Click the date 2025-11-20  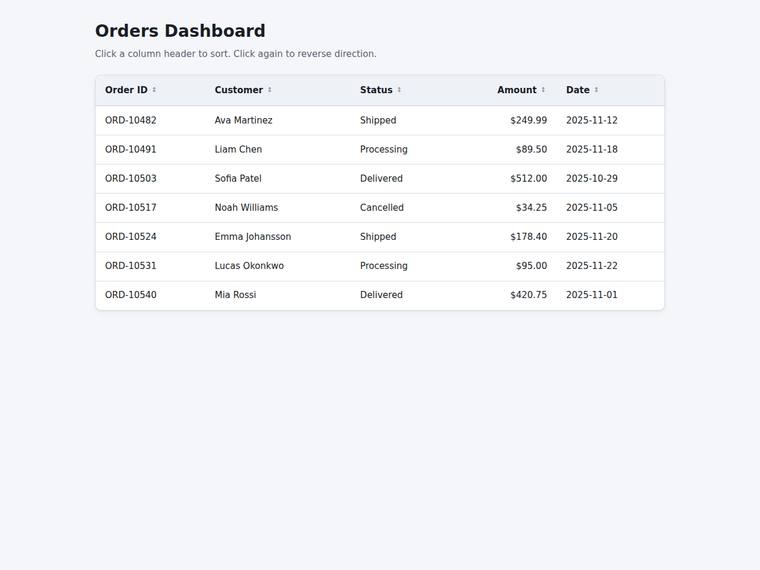pyautogui.click(x=592, y=237)
